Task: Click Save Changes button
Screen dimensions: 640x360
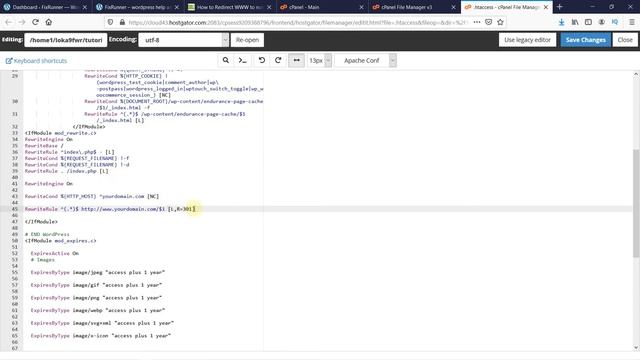Action: tap(585, 40)
